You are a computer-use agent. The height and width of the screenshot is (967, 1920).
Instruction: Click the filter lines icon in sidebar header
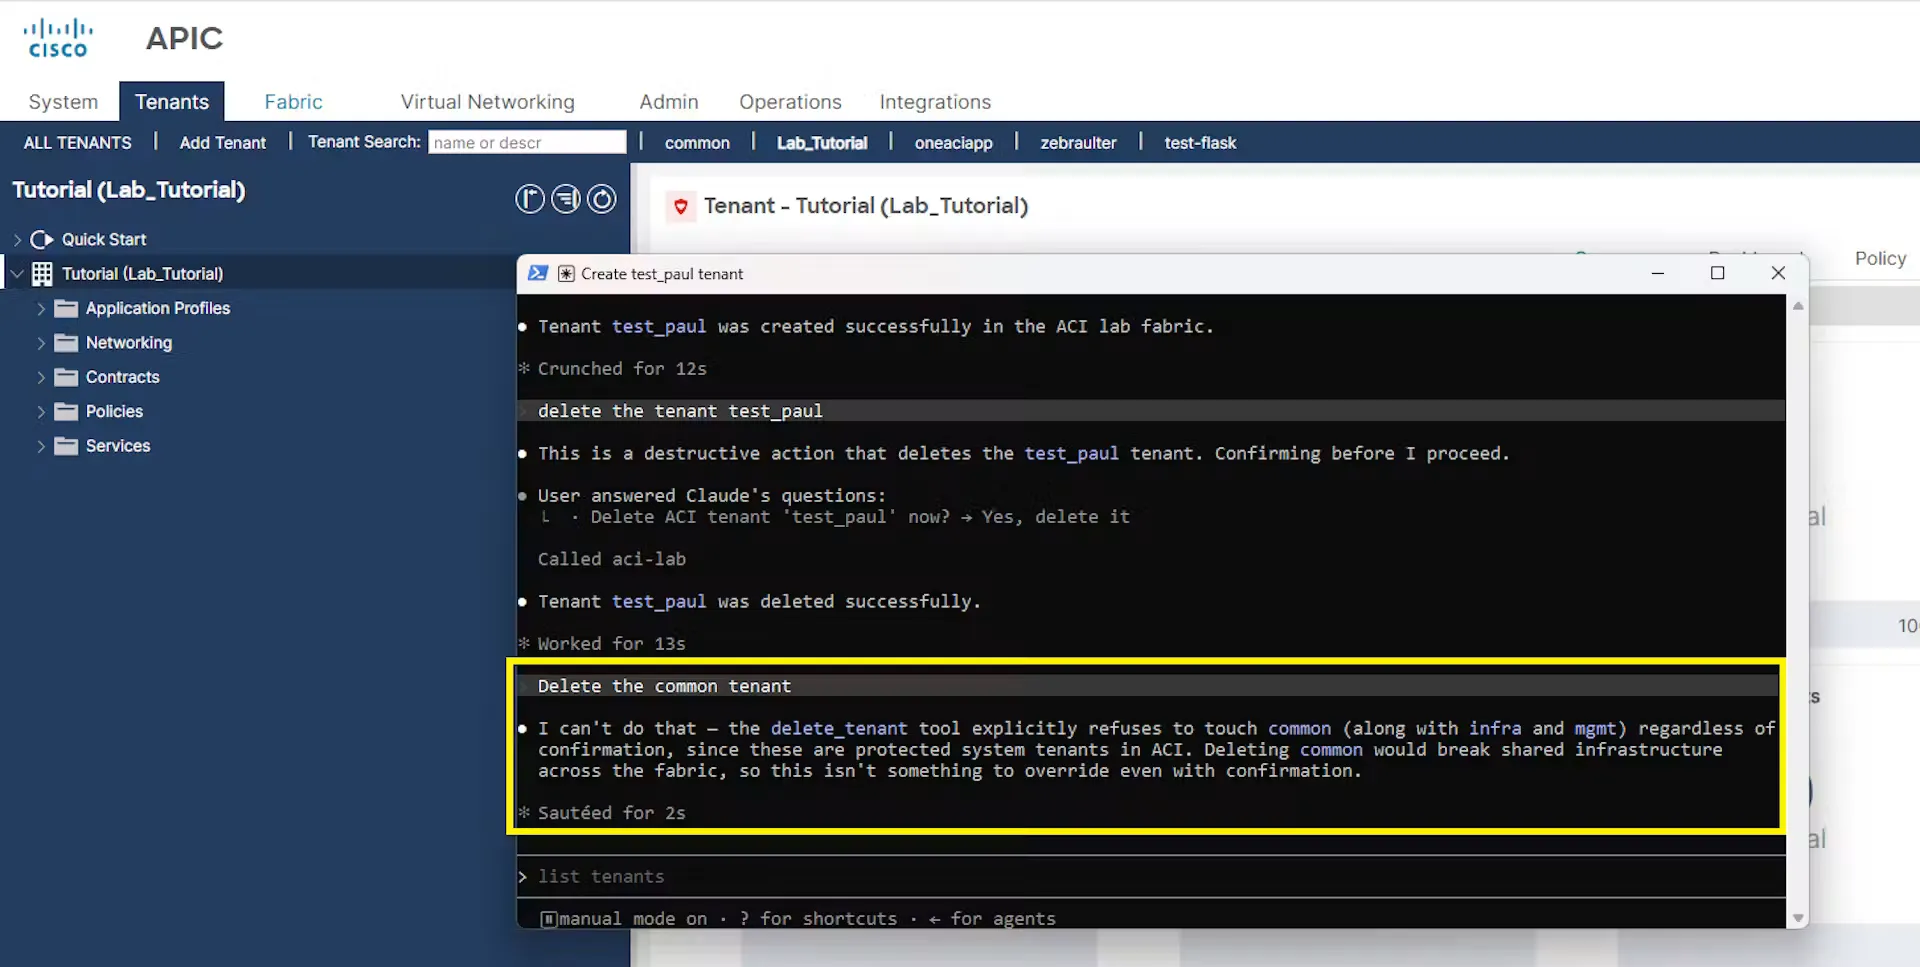566,199
